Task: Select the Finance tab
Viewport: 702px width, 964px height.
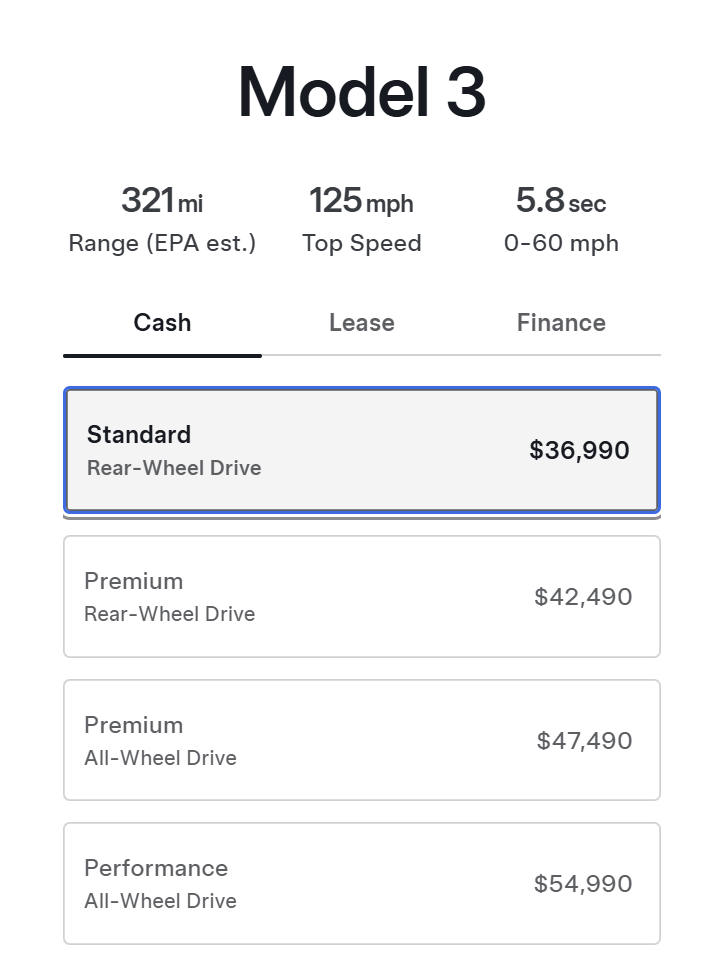Action: point(561,323)
